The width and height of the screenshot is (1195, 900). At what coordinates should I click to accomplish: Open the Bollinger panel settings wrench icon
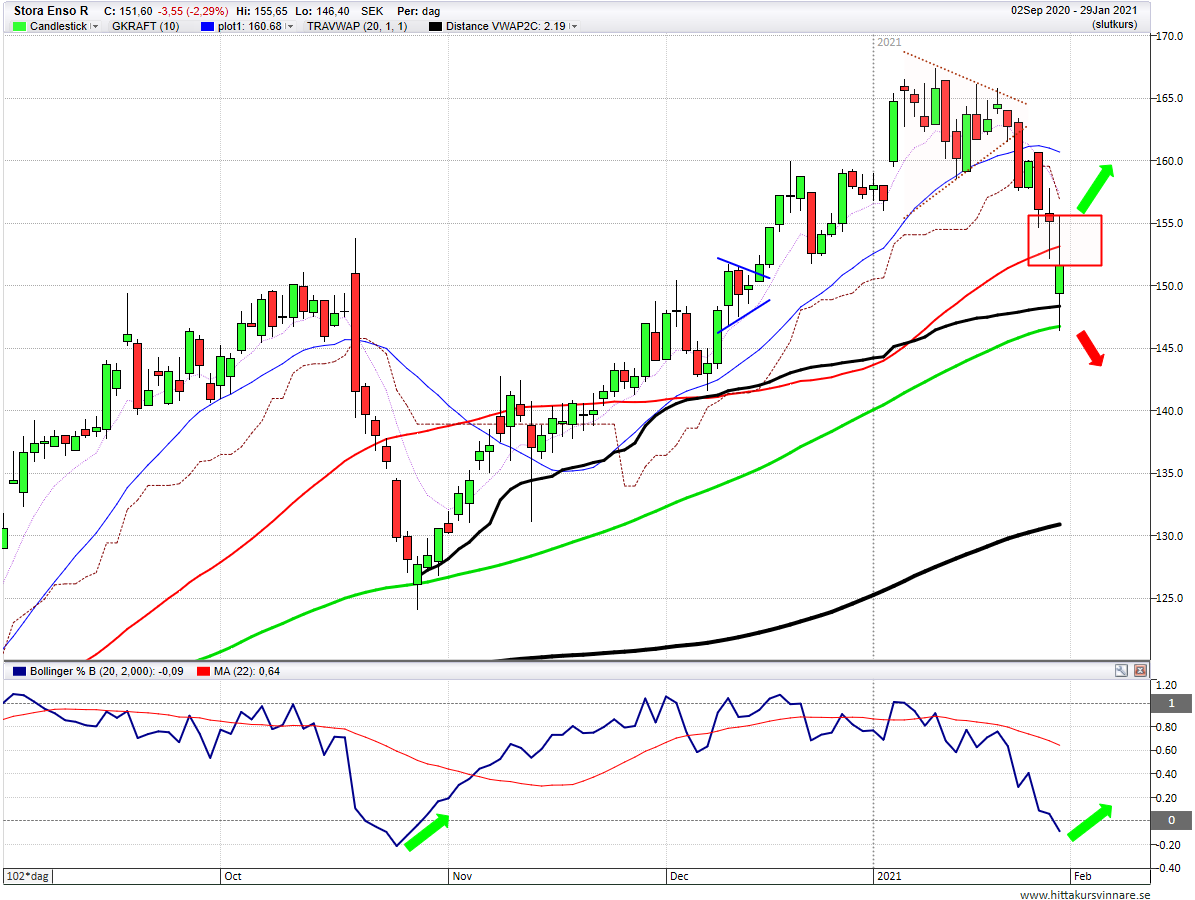1120,671
